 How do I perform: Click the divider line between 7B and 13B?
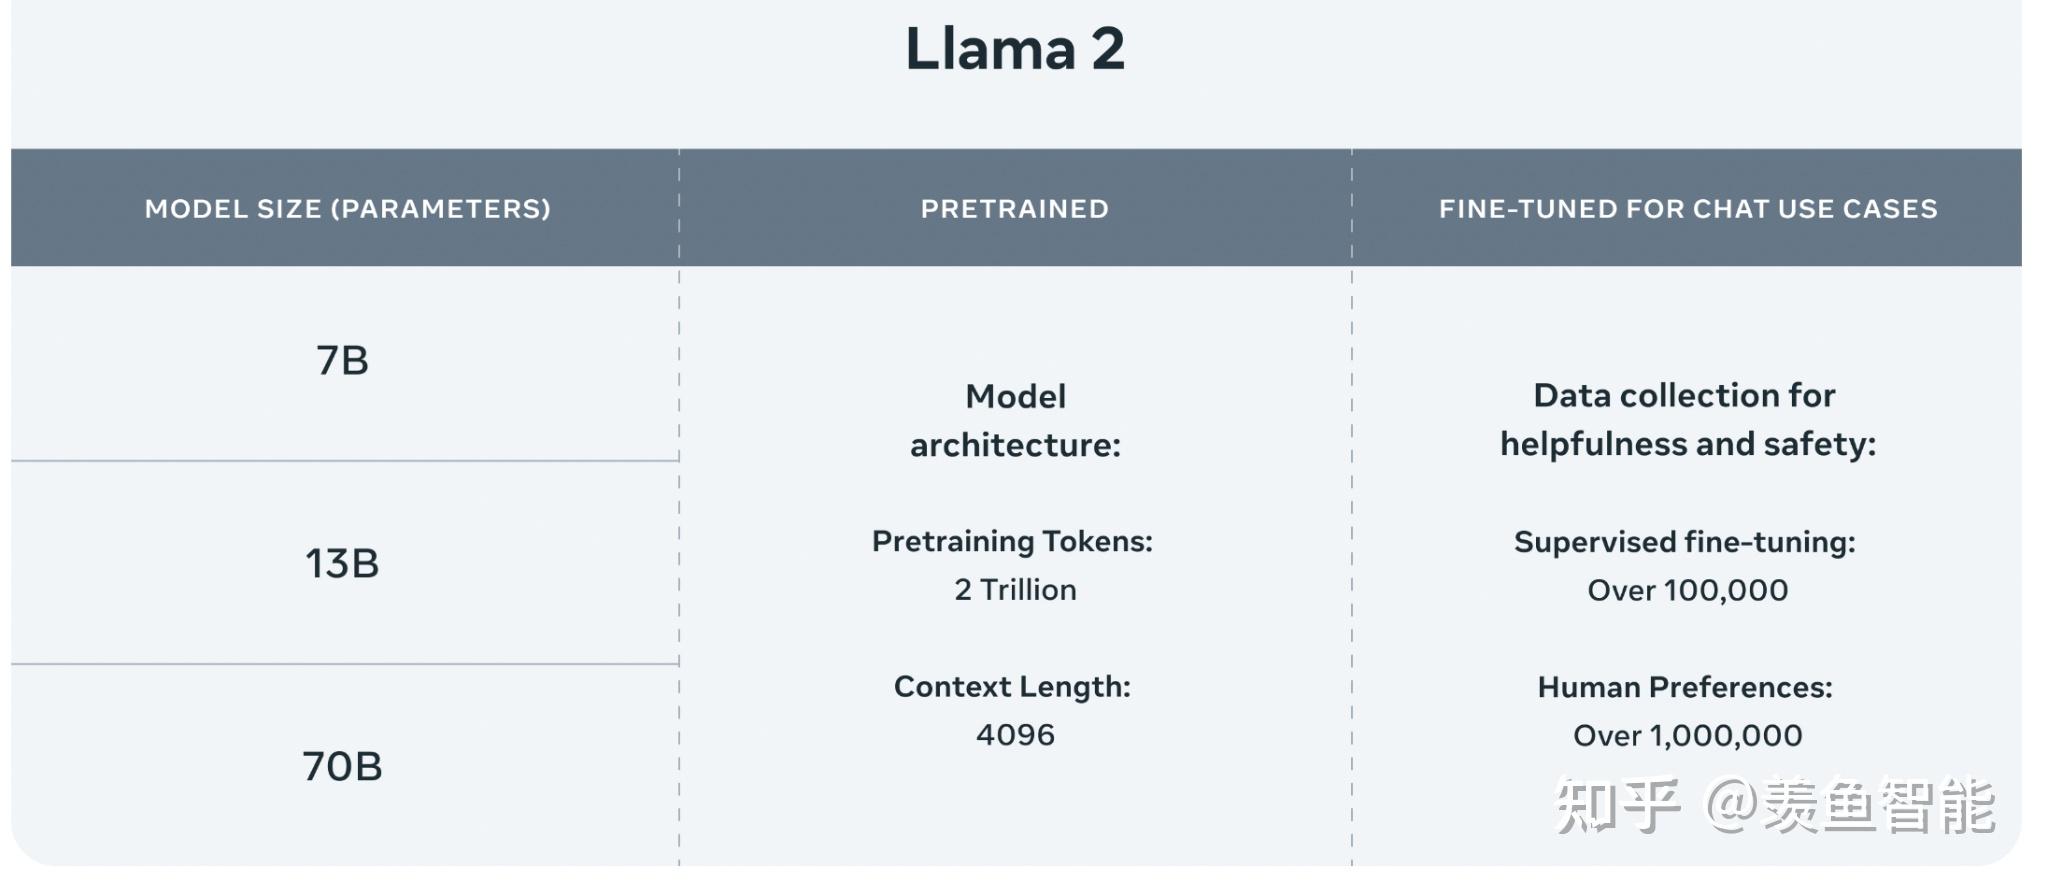click(345, 461)
